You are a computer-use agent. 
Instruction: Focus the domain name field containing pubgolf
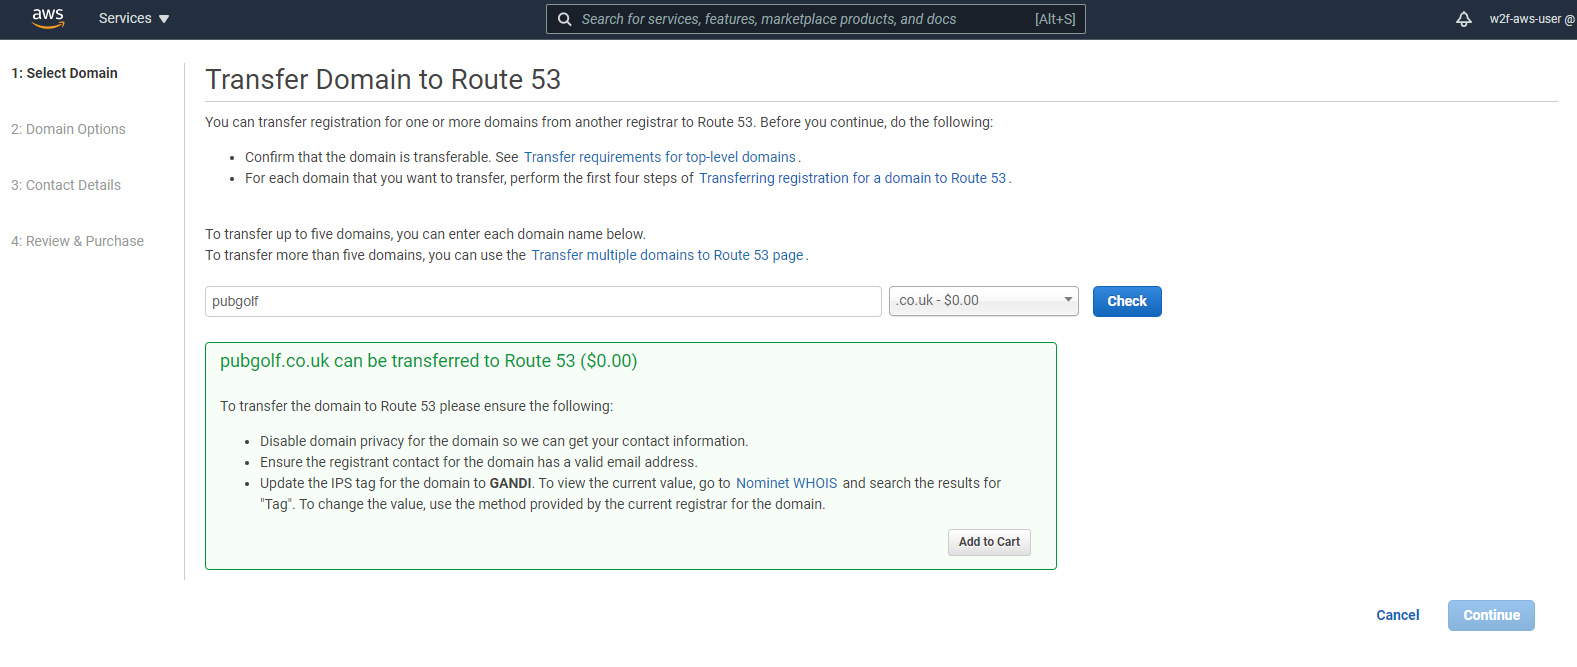(x=543, y=301)
